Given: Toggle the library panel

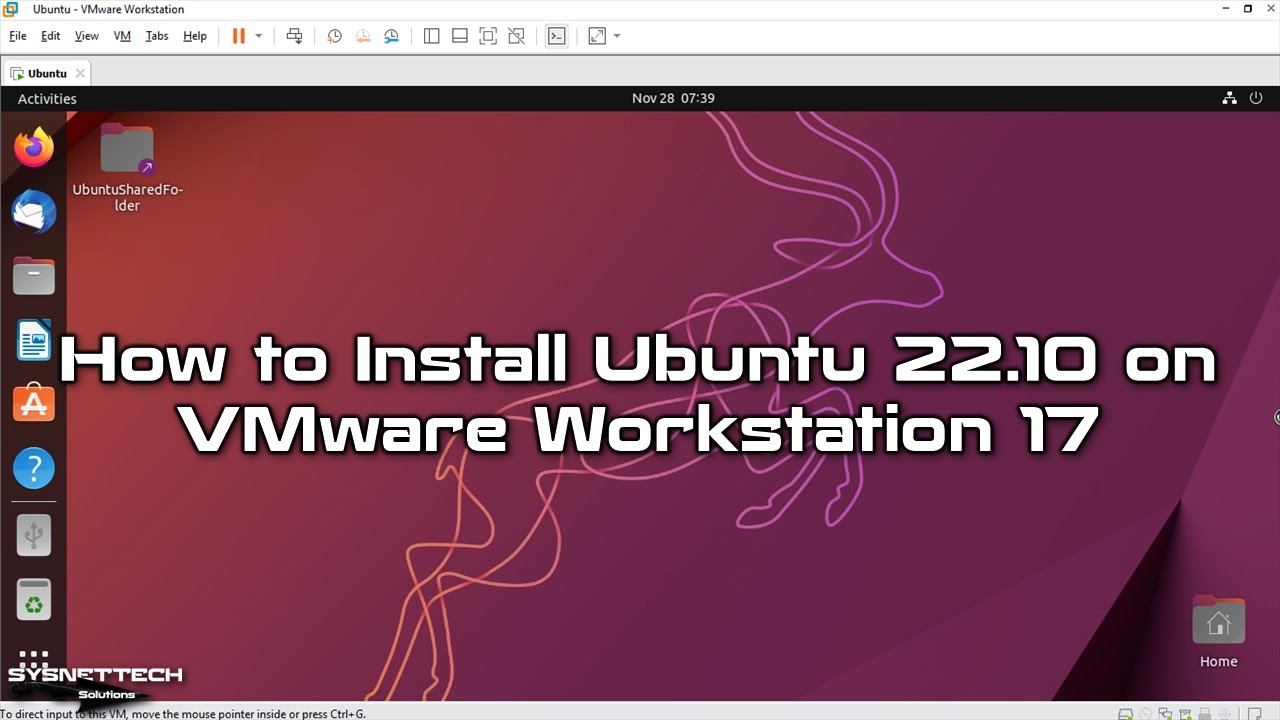Looking at the screenshot, I should click(432, 36).
